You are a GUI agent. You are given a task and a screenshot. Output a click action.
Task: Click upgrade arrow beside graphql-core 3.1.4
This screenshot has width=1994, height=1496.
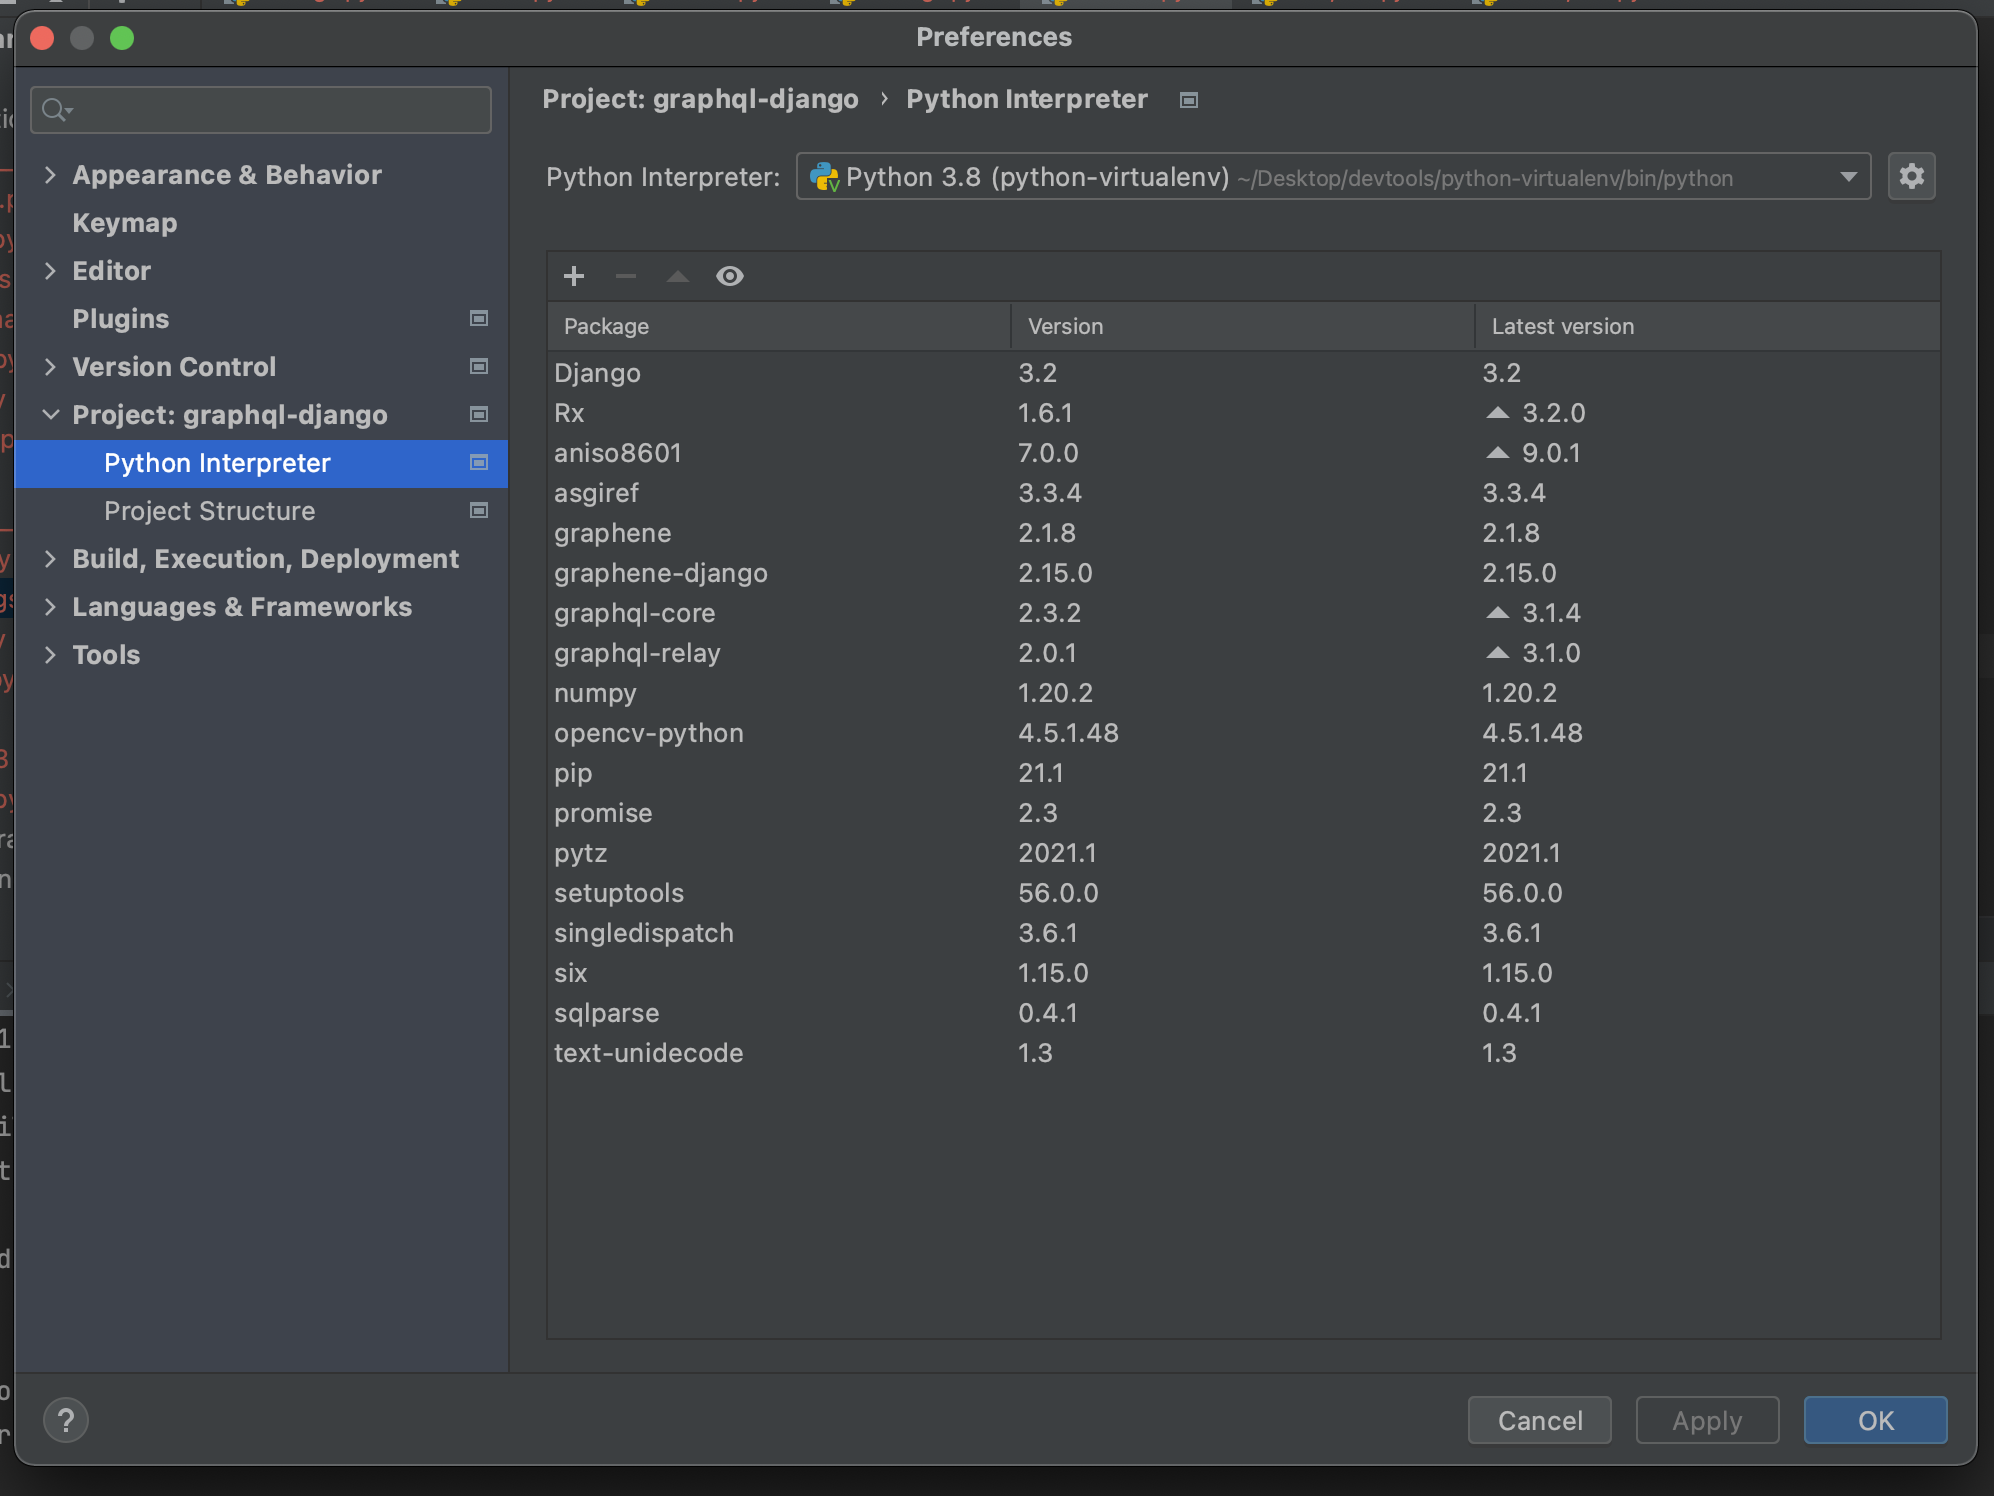click(1497, 612)
